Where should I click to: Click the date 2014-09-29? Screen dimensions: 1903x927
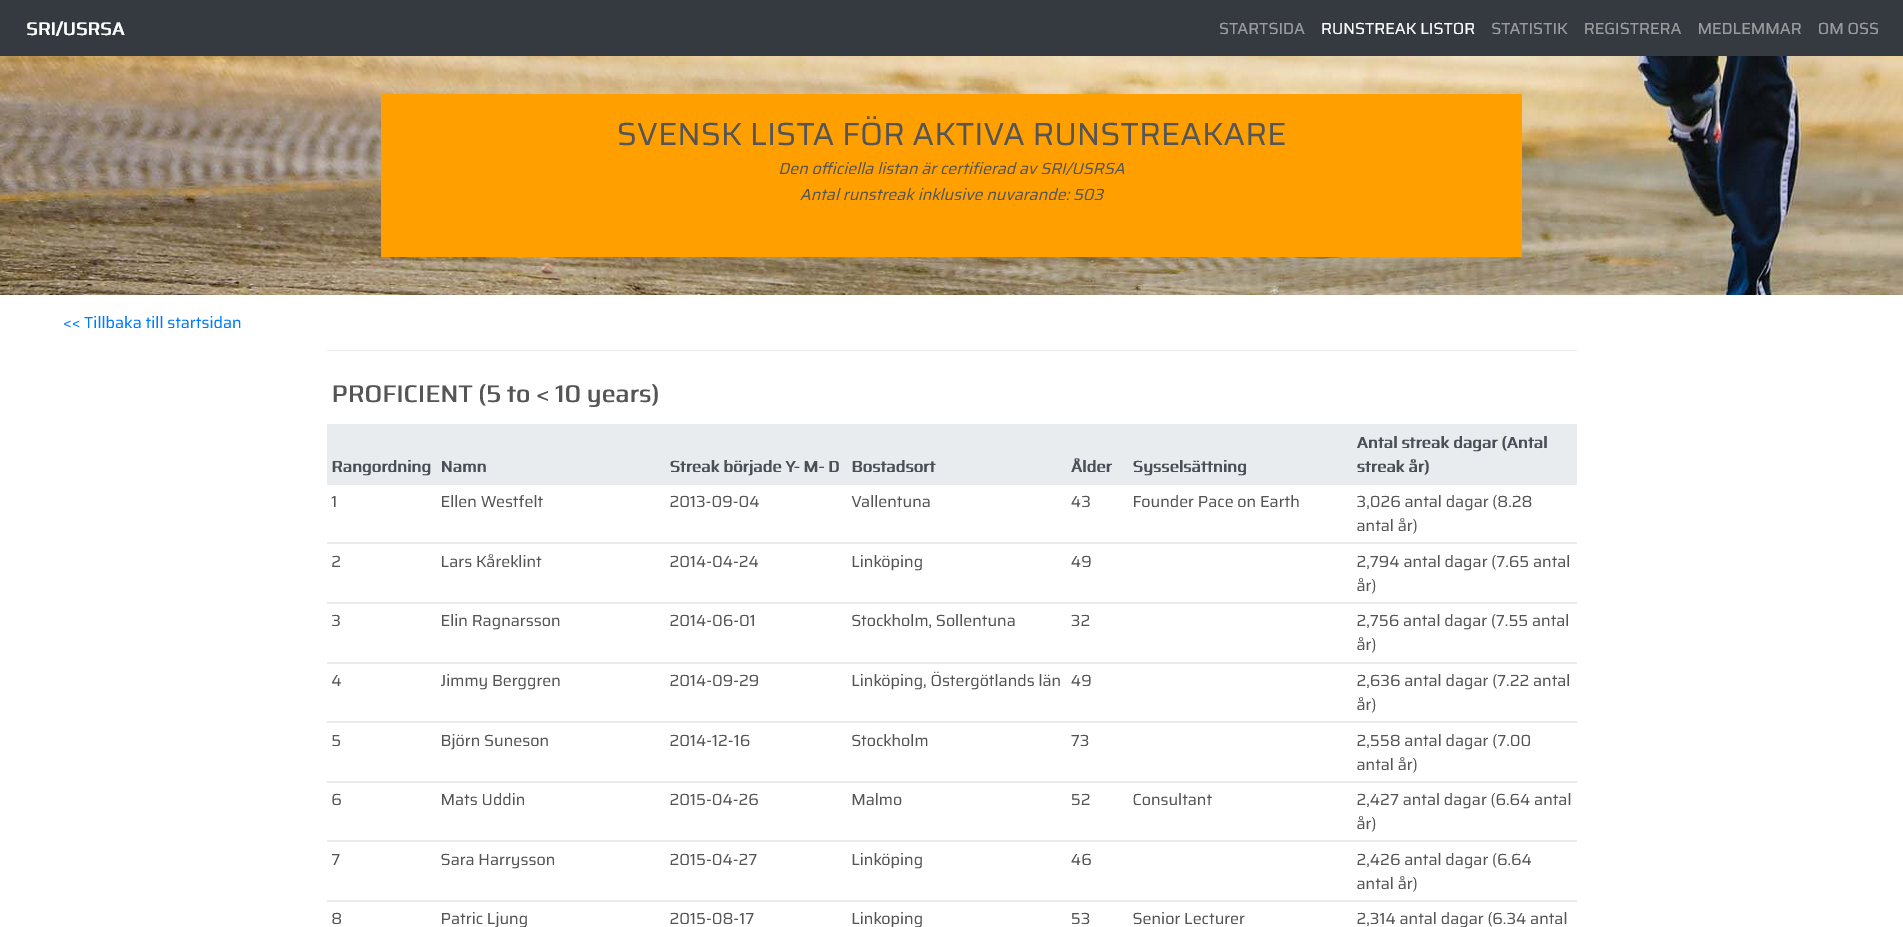click(x=714, y=680)
